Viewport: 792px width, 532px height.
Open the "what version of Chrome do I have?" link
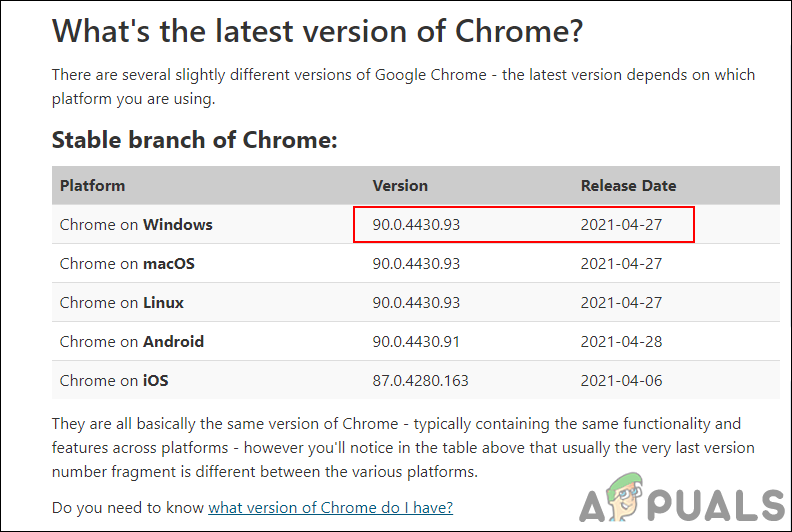coord(330,507)
